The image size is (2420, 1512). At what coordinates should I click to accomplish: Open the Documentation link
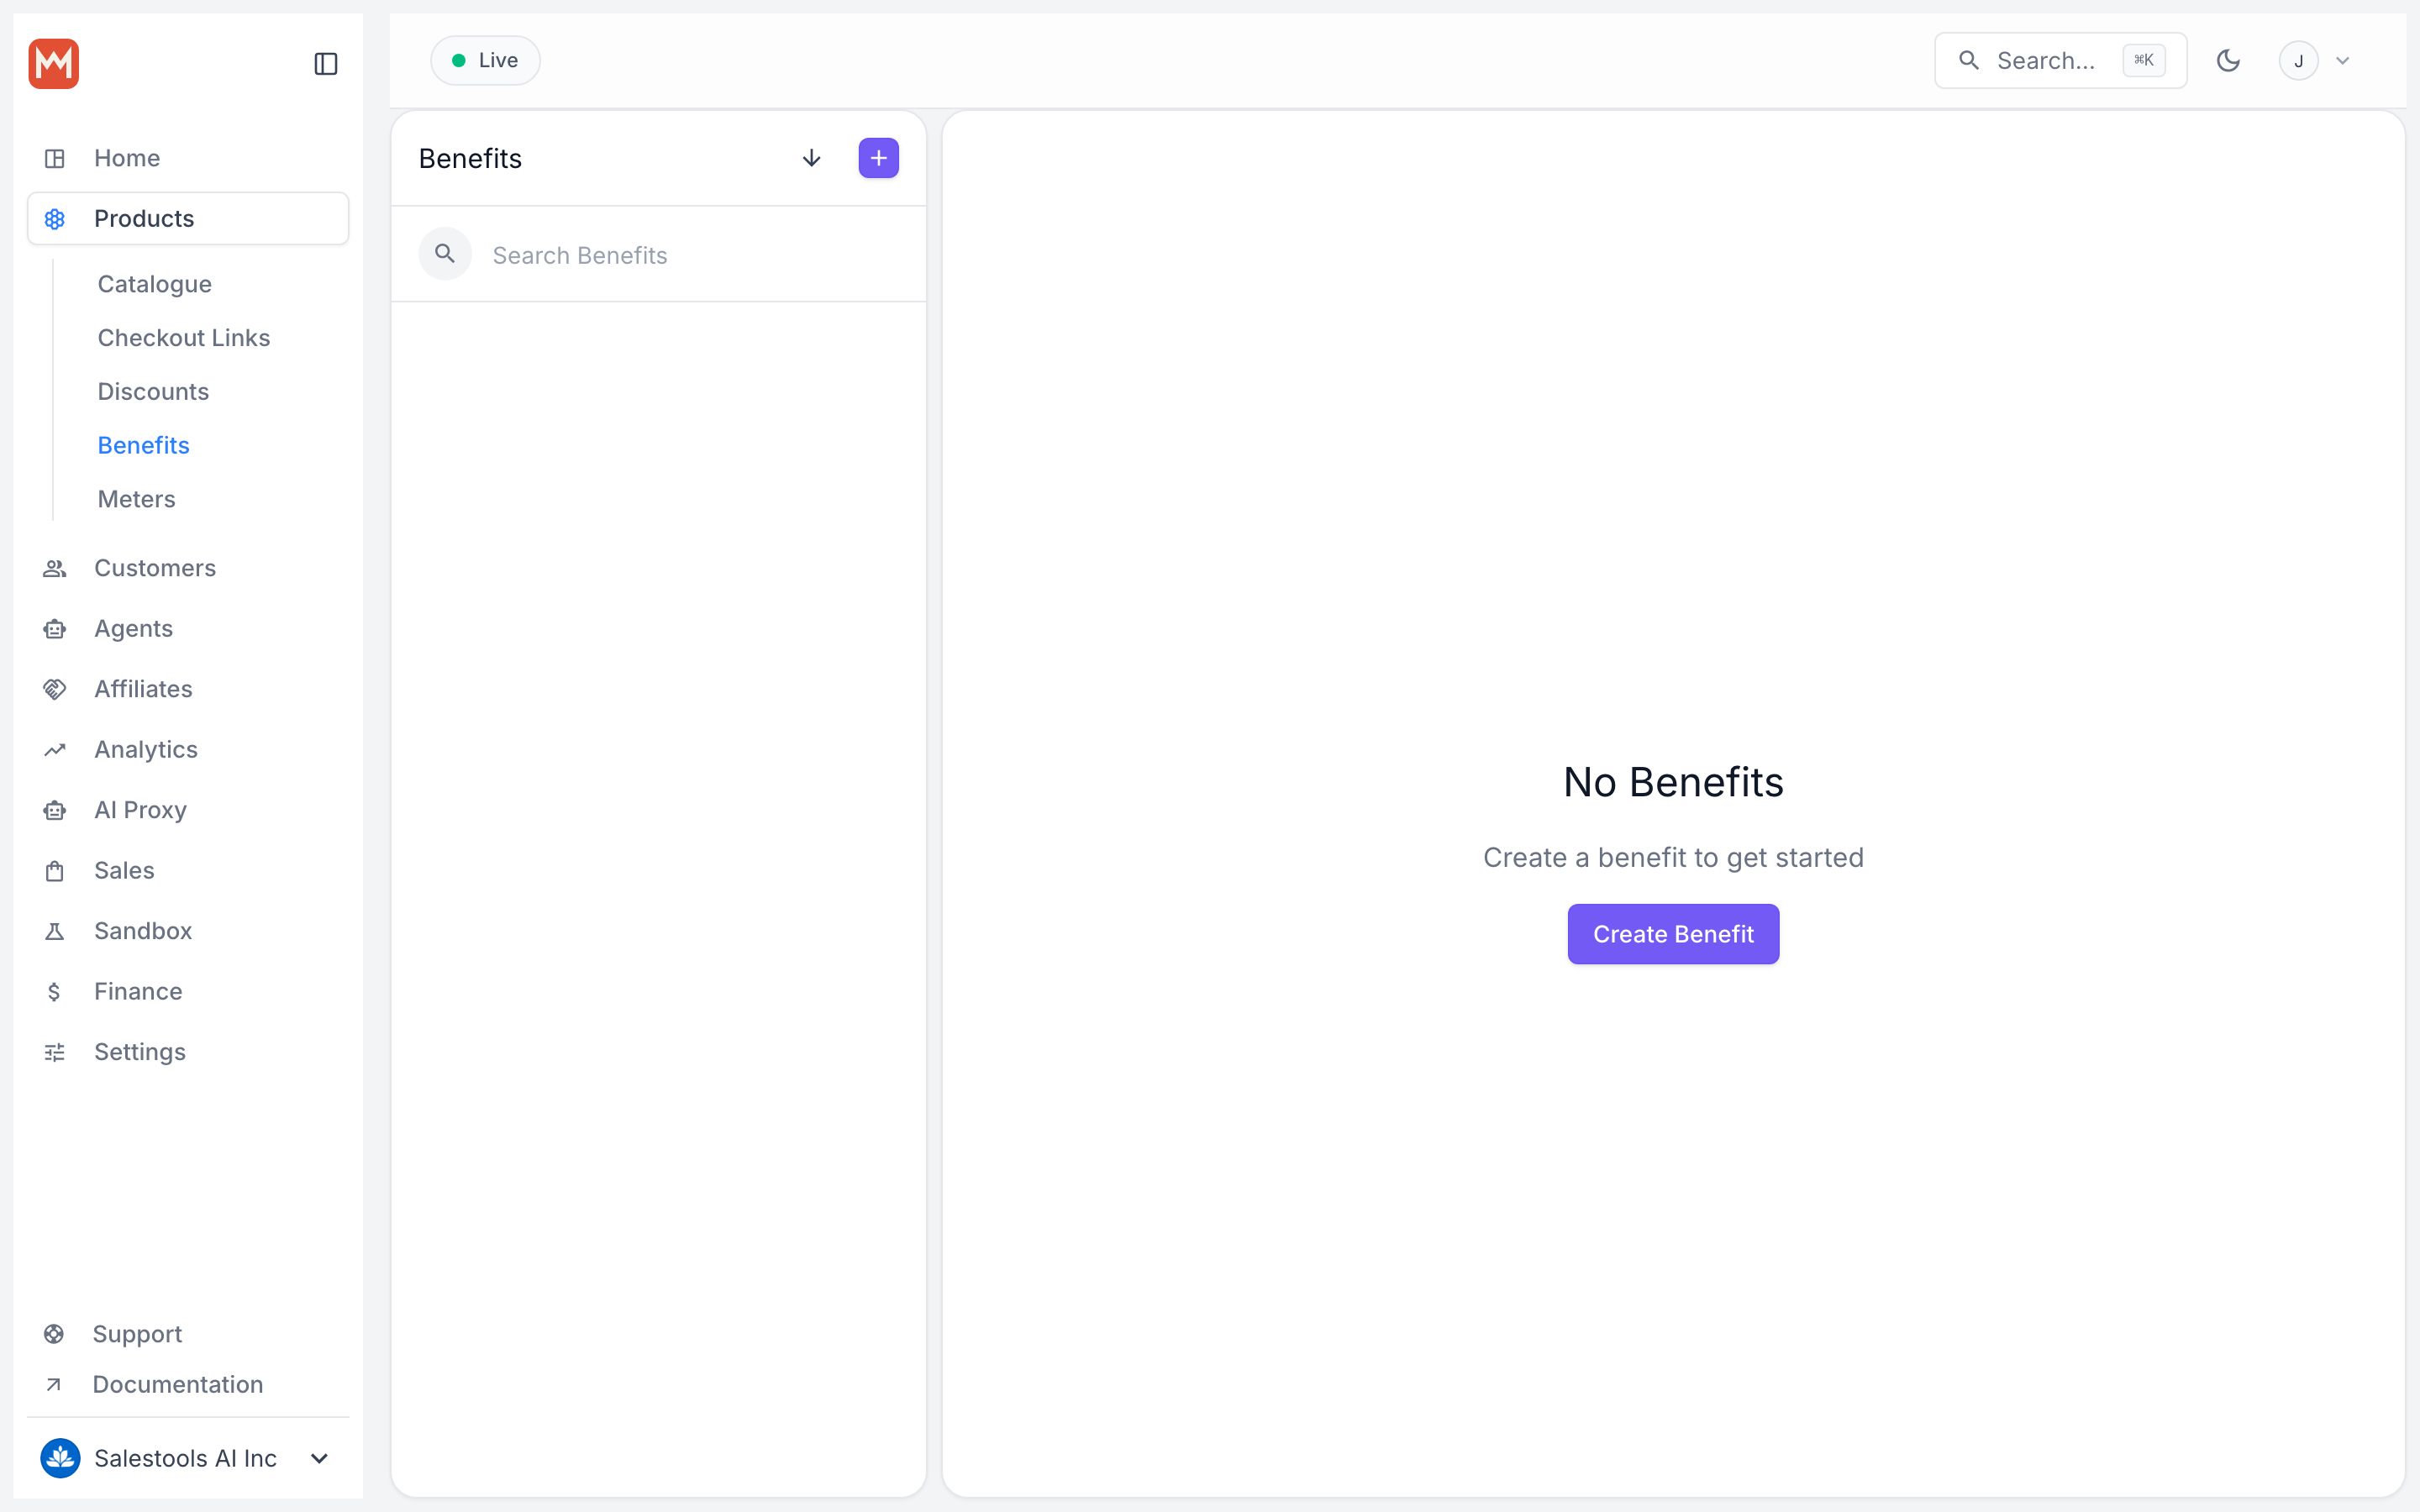tap(178, 1384)
